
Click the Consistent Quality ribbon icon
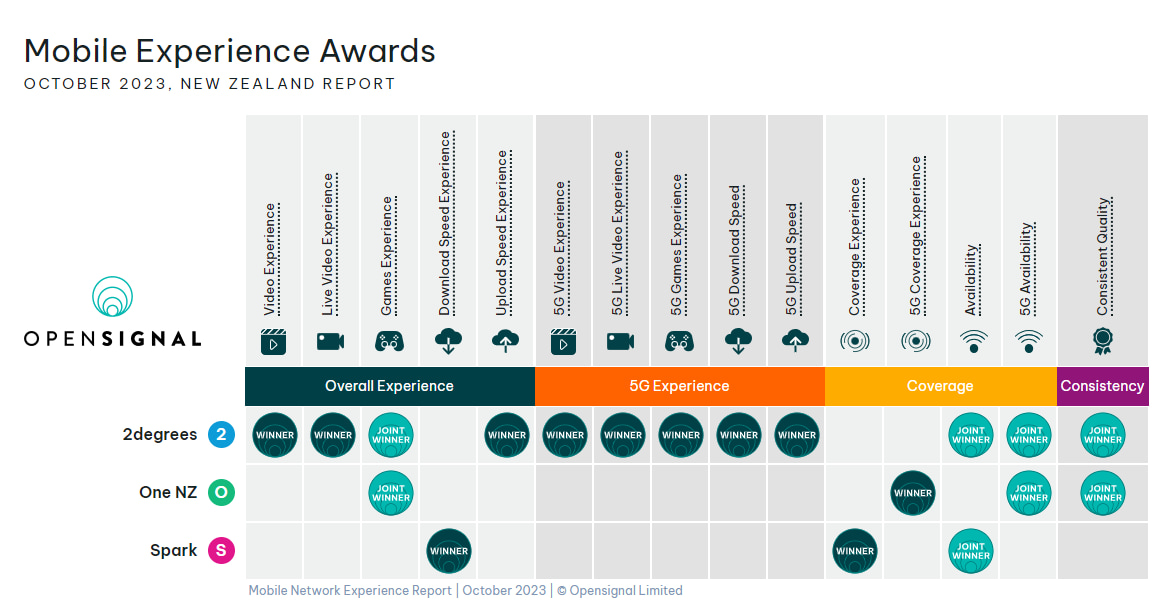pyautogui.click(x=1102, y=341)
